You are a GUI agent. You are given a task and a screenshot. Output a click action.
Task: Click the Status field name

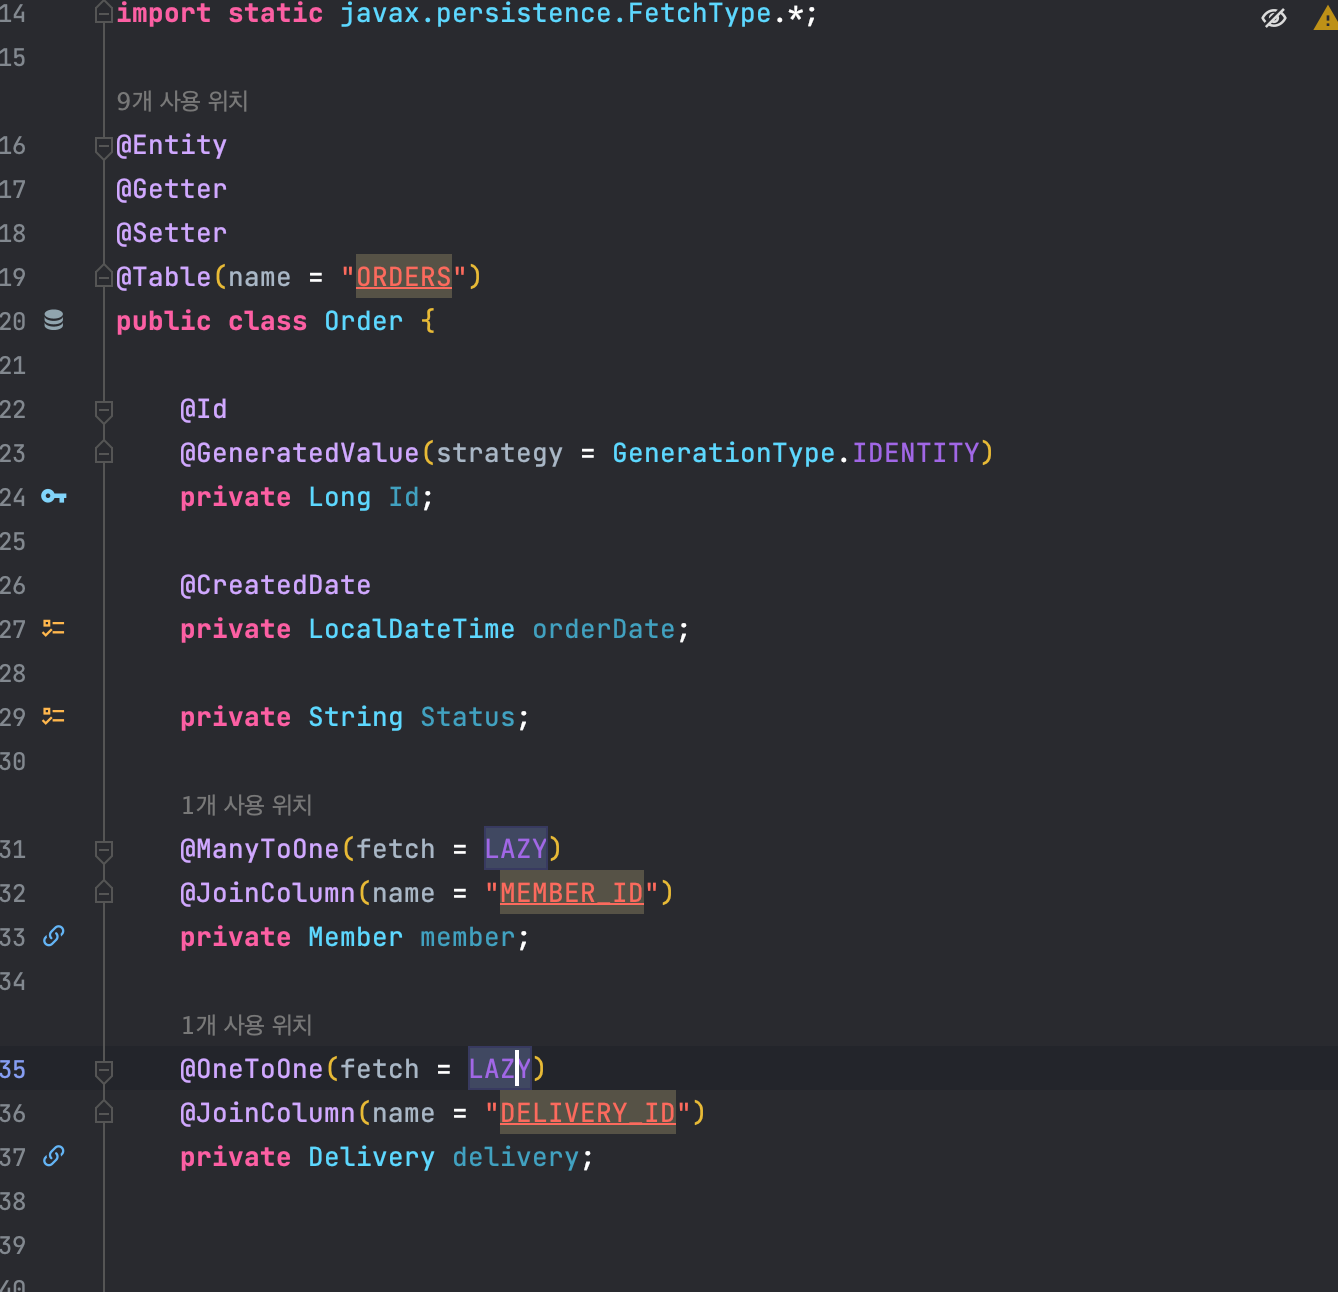[467, 716]
